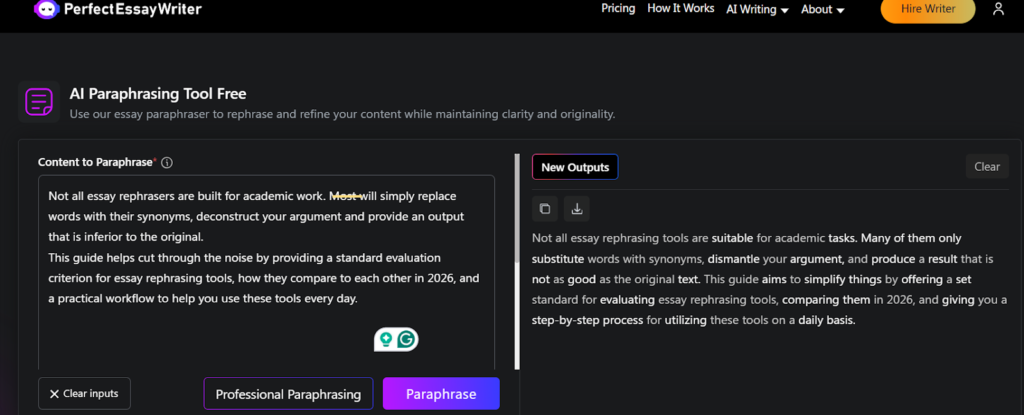Image resolution: width=1024 pixels, height=415 pixels.
Task: Click the scrollbar beside the input panel
Action: coord(518,261)
